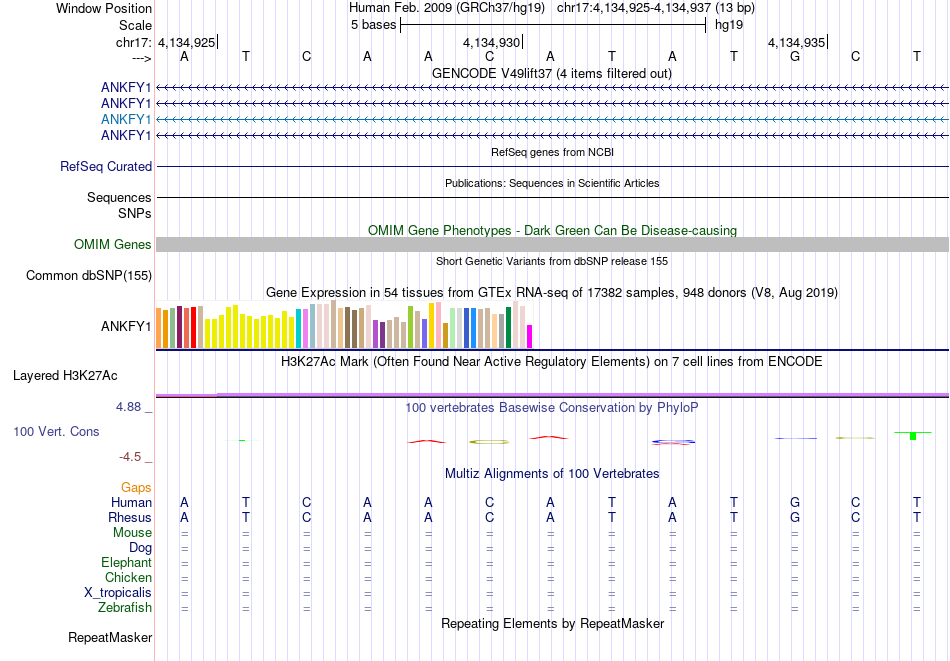The width and height of the screenshot is (950, 661).
Task: Open the 100 Vert. Cons track label
Action: [56, 431]
